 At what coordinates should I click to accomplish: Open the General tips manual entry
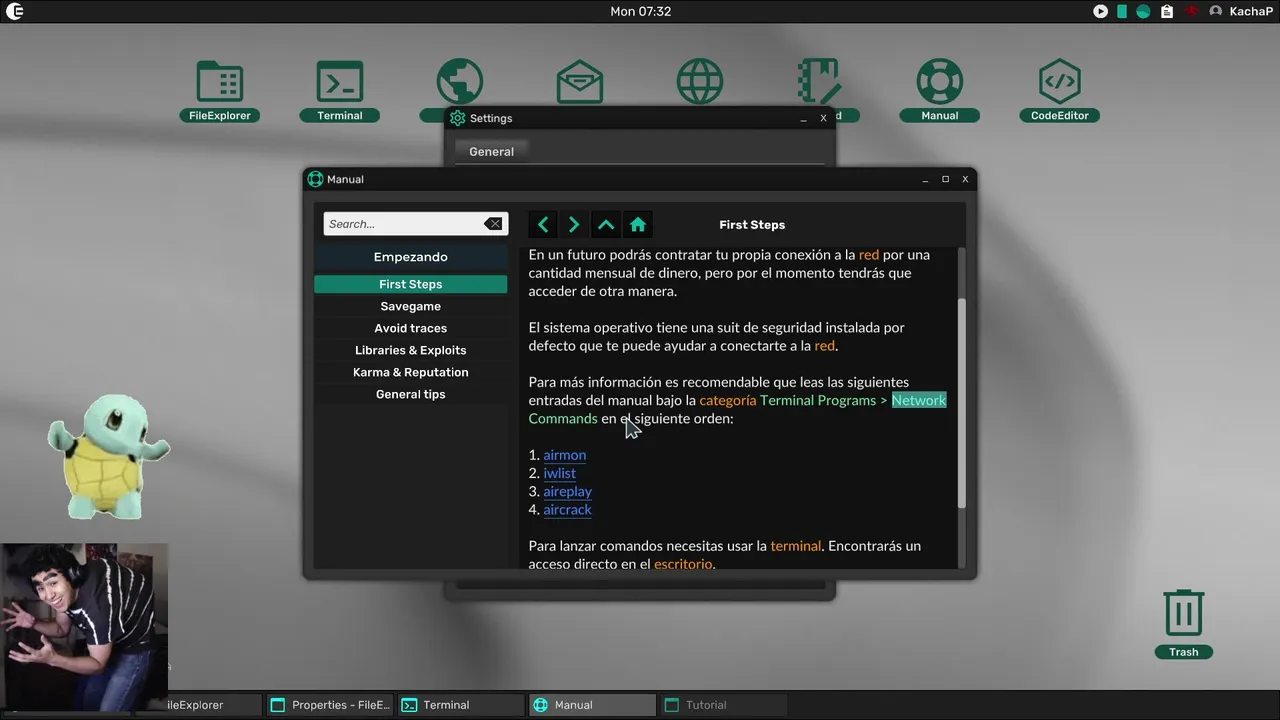click(x=410, y=394)
